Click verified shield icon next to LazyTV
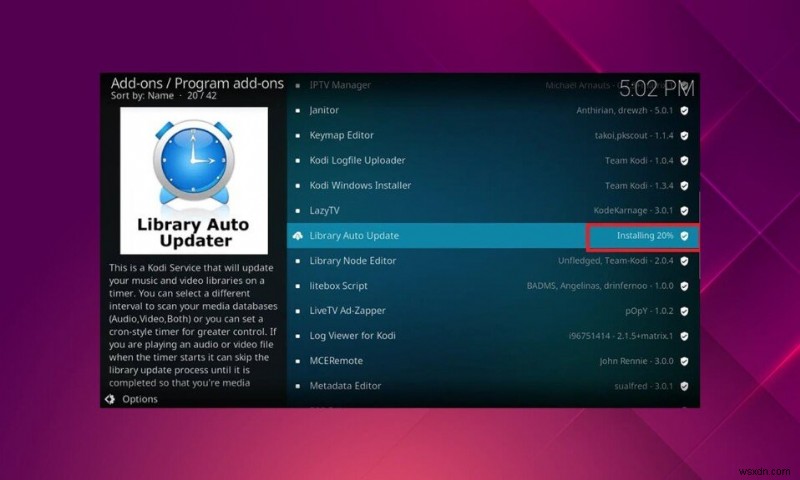The height and width of the screenshot is (480, 800). pyautogui.click(x=684, y=210)
